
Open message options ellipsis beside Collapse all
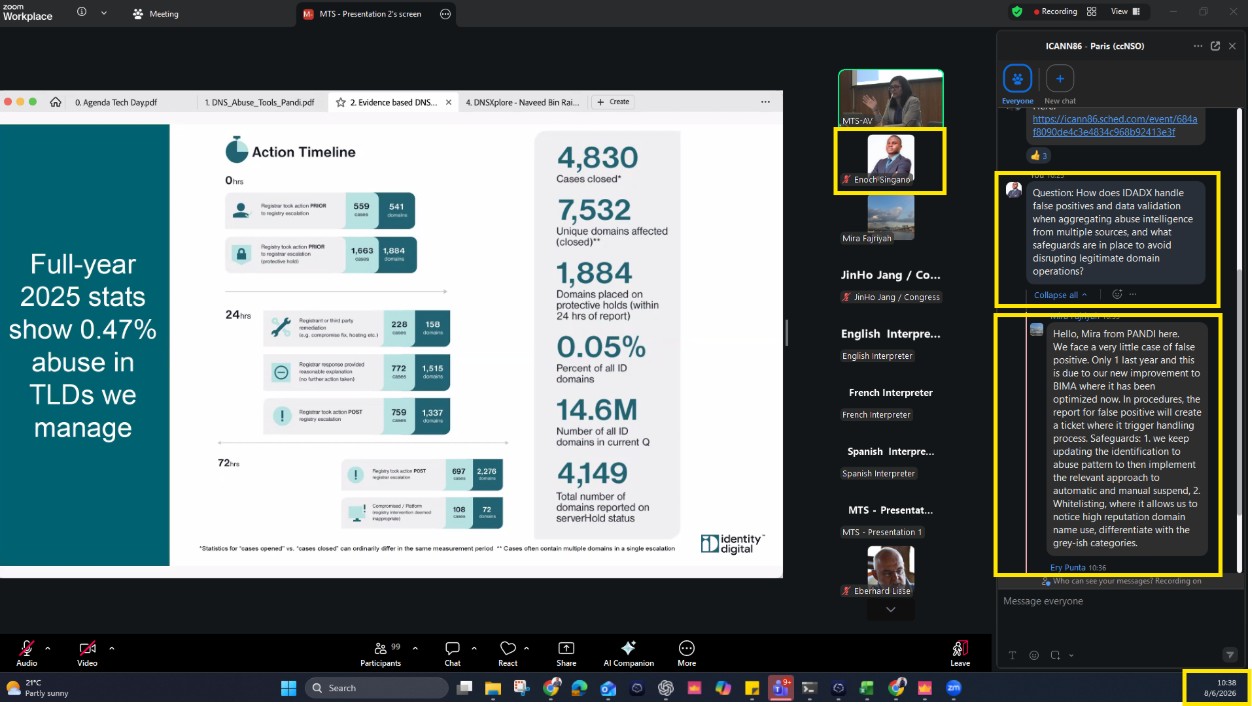1133,295
